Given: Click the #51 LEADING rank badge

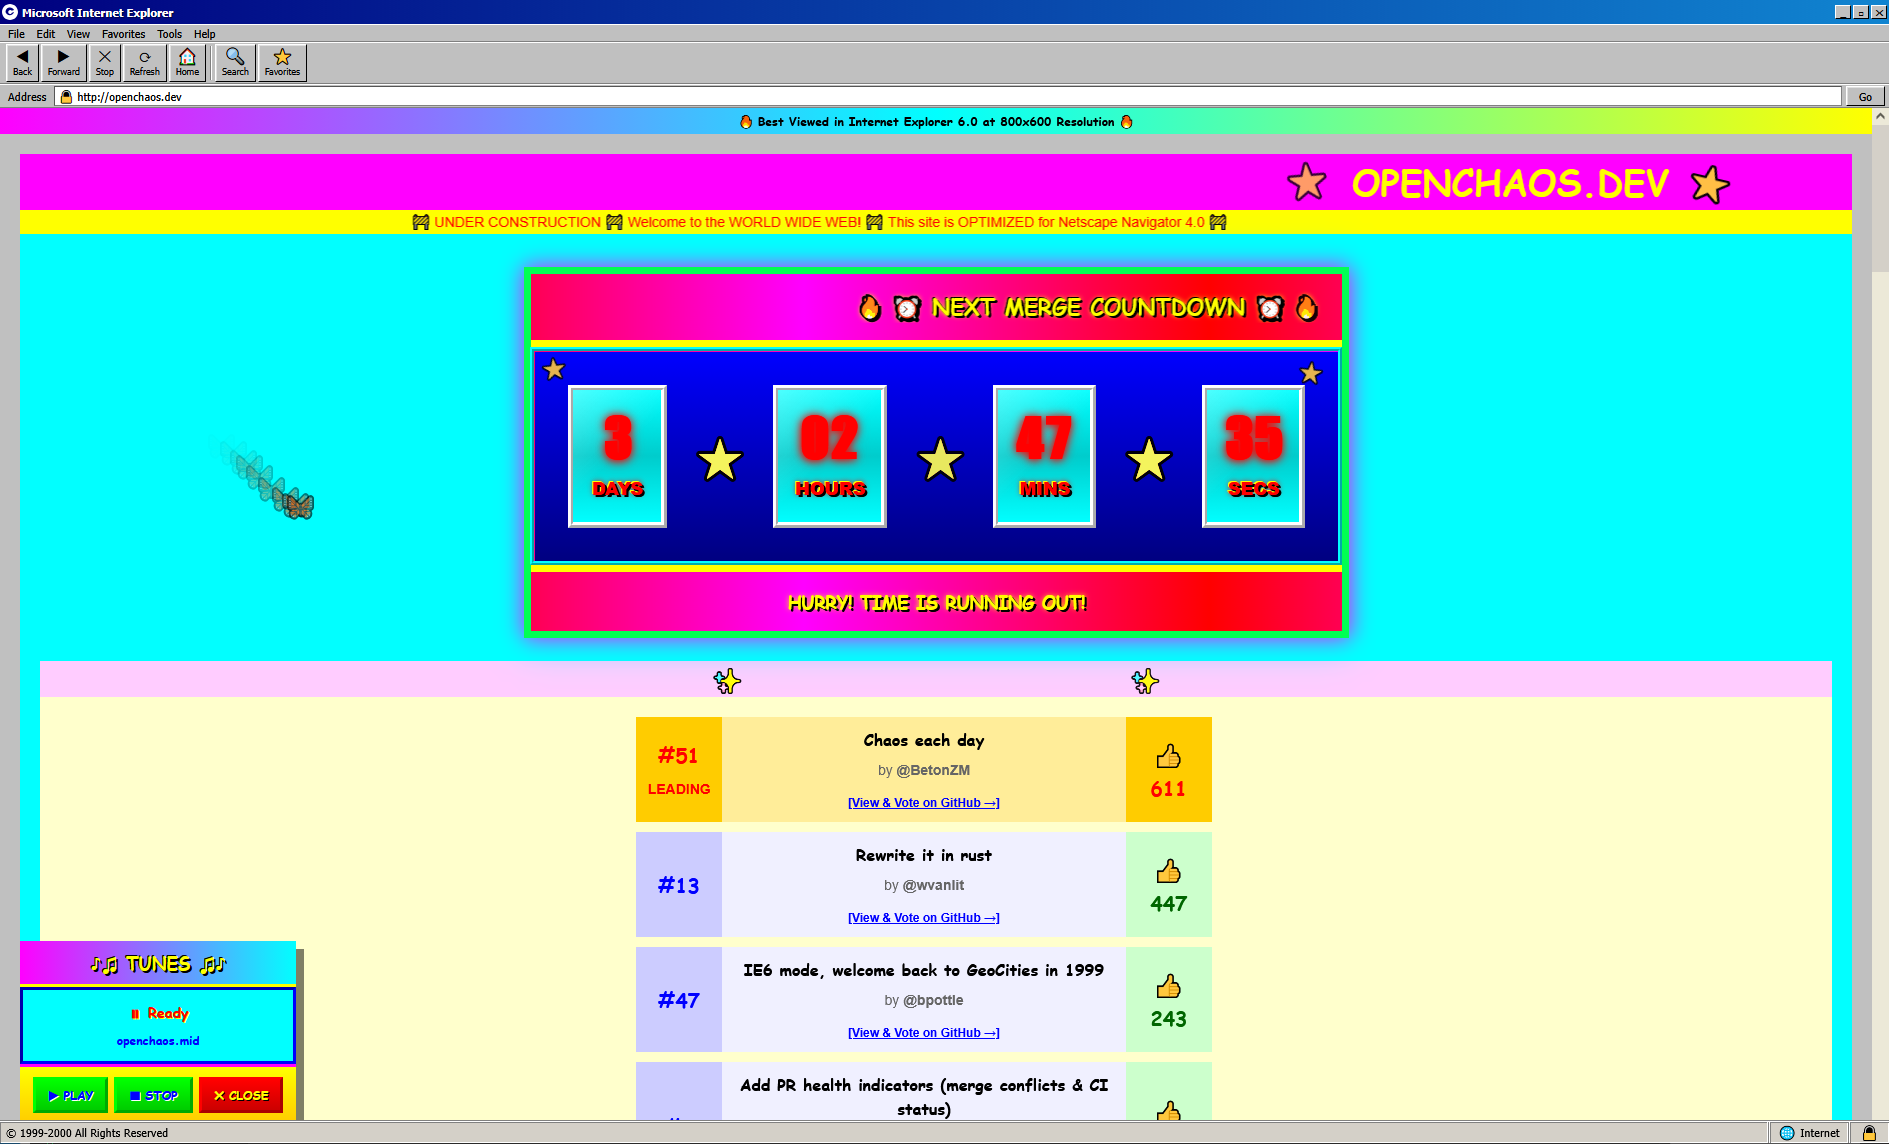Looking at the screenshot, I should tap(679, 770).
